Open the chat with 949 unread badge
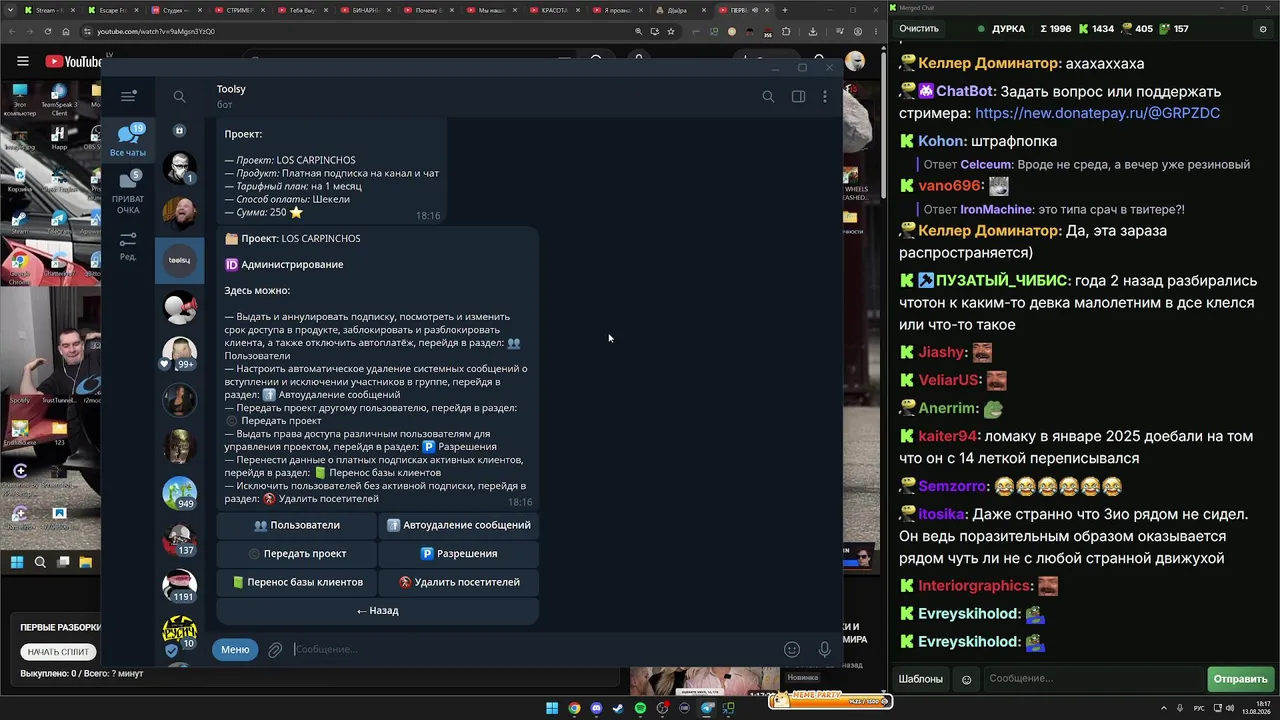The width and height of the screenshot is (1280, 720). click(x=180, y=493)
